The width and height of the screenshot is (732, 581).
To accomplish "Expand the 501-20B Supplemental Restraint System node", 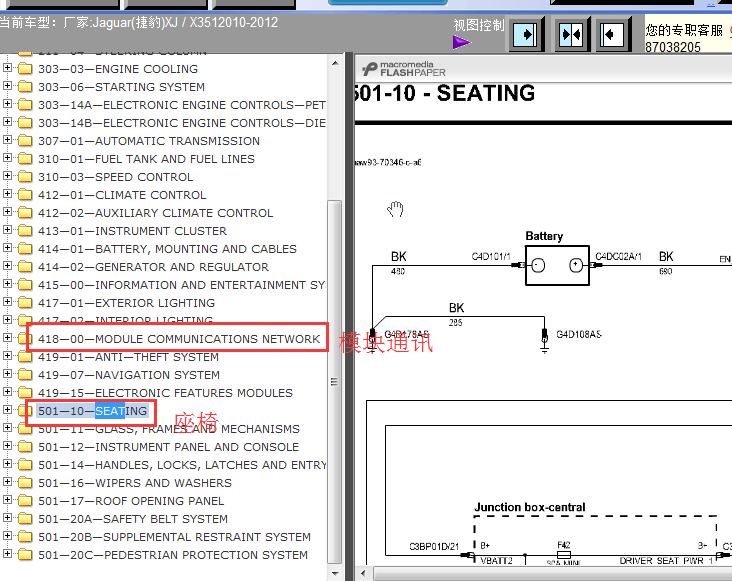I will tap(7, 535).
